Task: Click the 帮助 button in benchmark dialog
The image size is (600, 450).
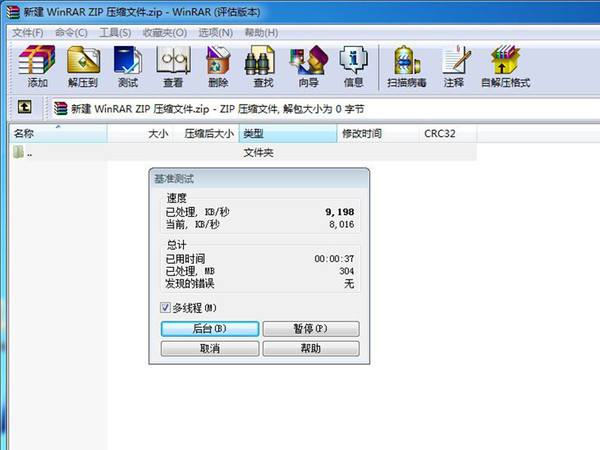Action: pyautogui.click(x=311, y=349)
